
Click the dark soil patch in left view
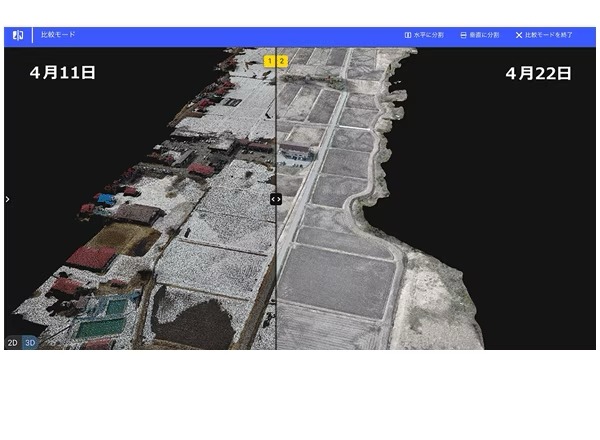188,326
